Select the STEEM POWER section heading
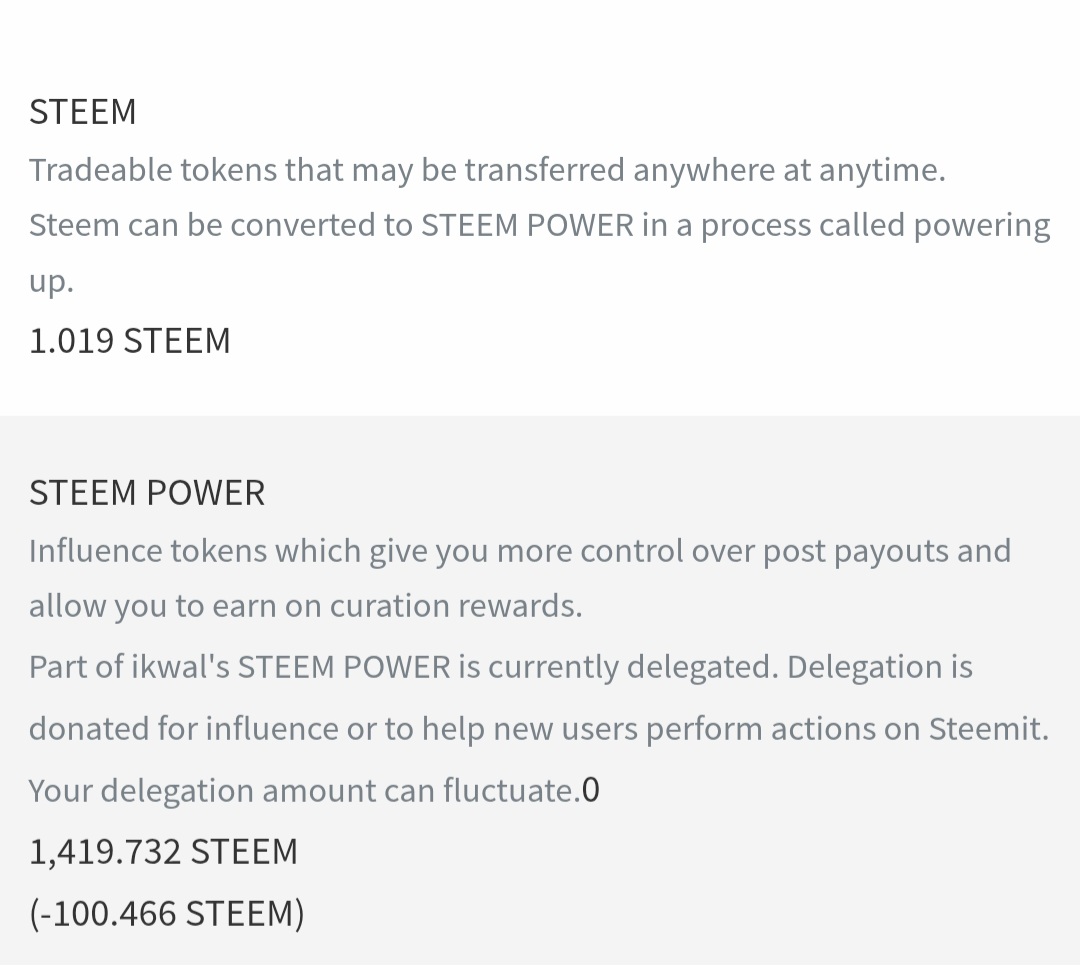The image size is (1080, 965). point(147,493)
